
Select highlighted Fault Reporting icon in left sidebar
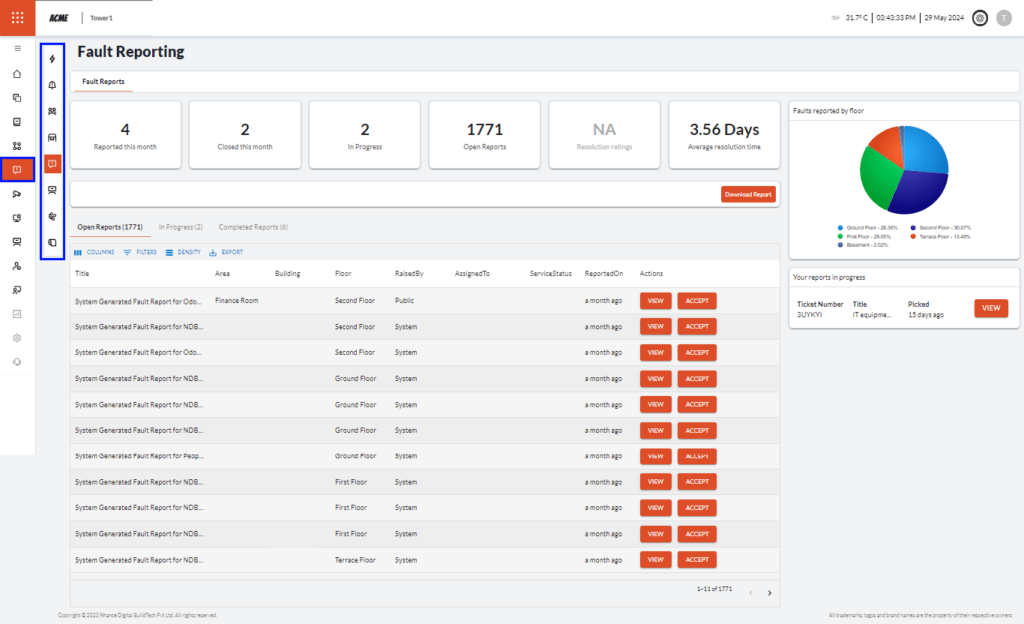coord(17,170)
